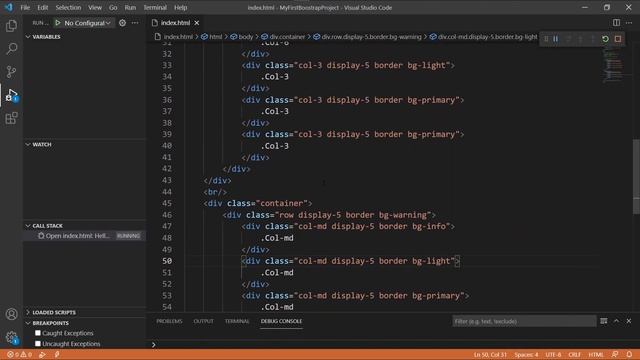The width and height of the screenshot is (640, 360).
Task: Toggle the Caught Exceptions checkbox
Action: (x=38, y=333)
